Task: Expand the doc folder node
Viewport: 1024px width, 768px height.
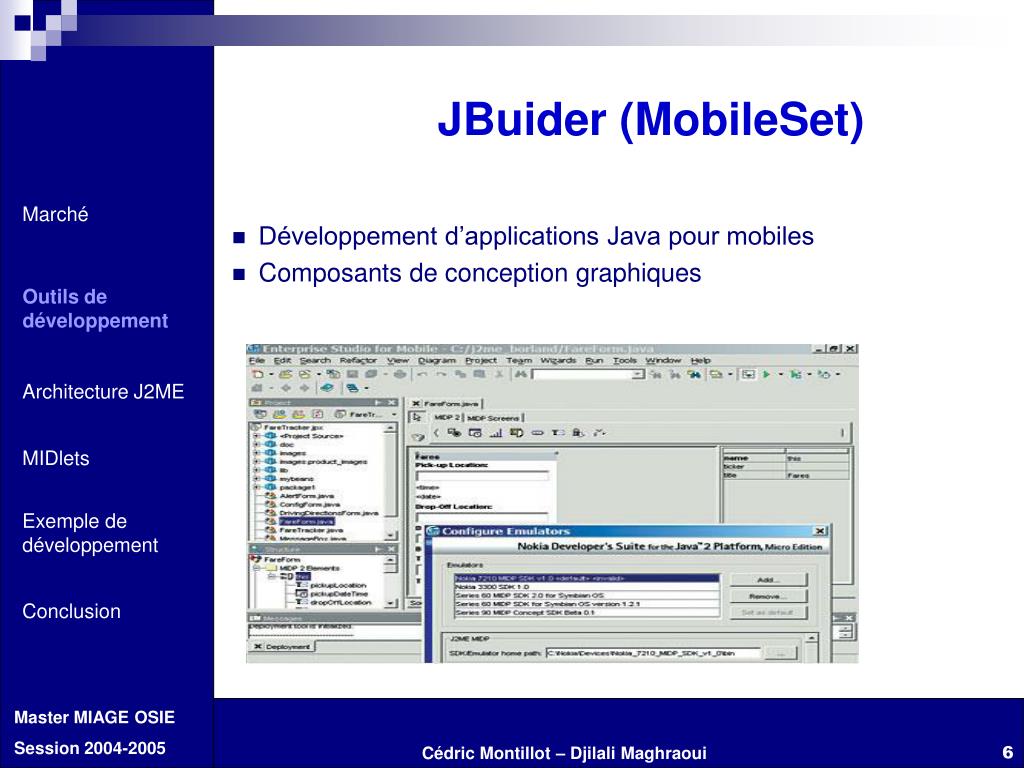Action: coord(256,445)
